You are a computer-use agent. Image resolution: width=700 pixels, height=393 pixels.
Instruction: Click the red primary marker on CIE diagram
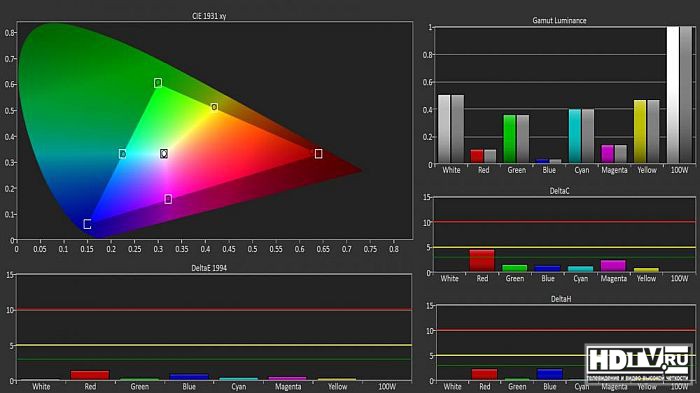point(318,154)
